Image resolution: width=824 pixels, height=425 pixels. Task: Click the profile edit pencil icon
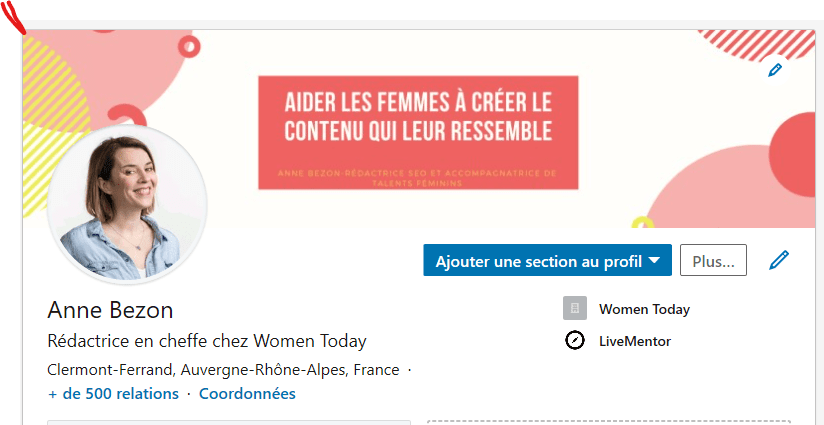(779, 261)
